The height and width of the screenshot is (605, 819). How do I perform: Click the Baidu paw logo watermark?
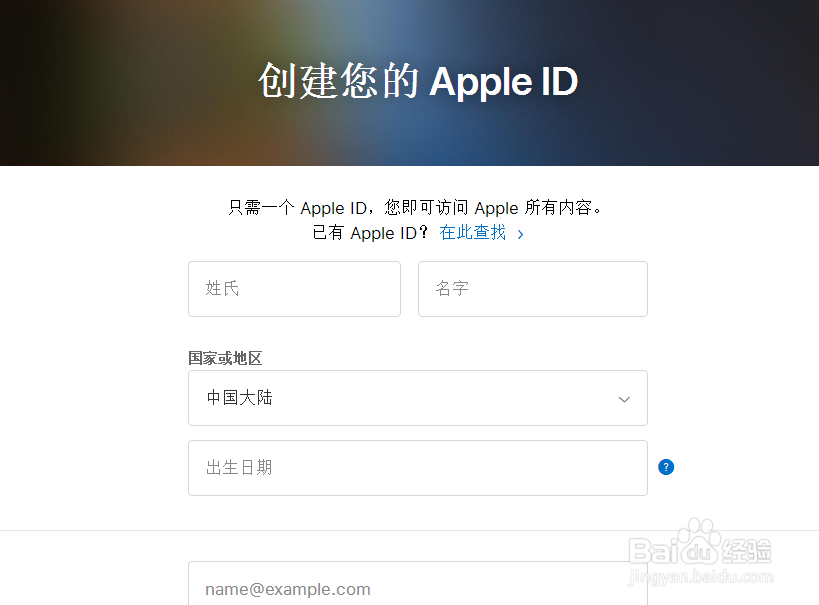point(699,542)
